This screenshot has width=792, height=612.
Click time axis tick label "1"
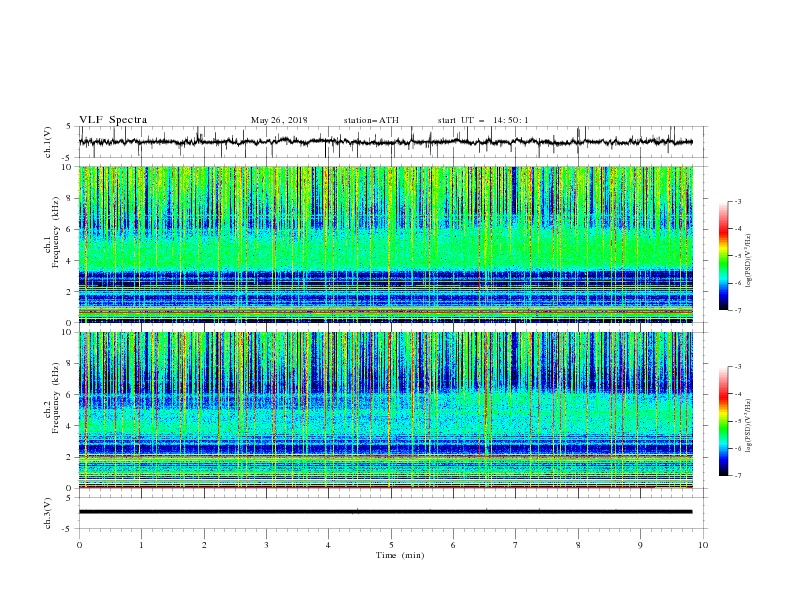coord(141,545)
